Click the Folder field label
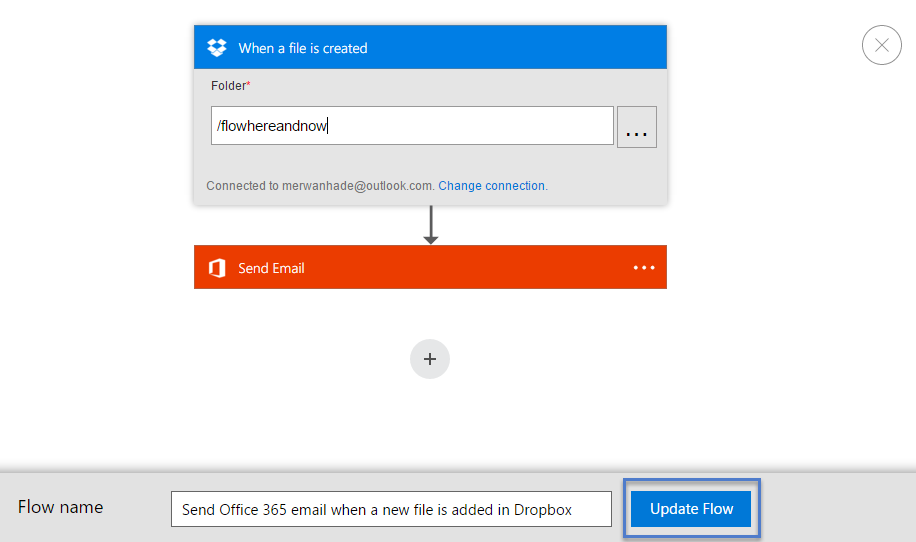This screenshot has height=542, width=916. [227, 86]
